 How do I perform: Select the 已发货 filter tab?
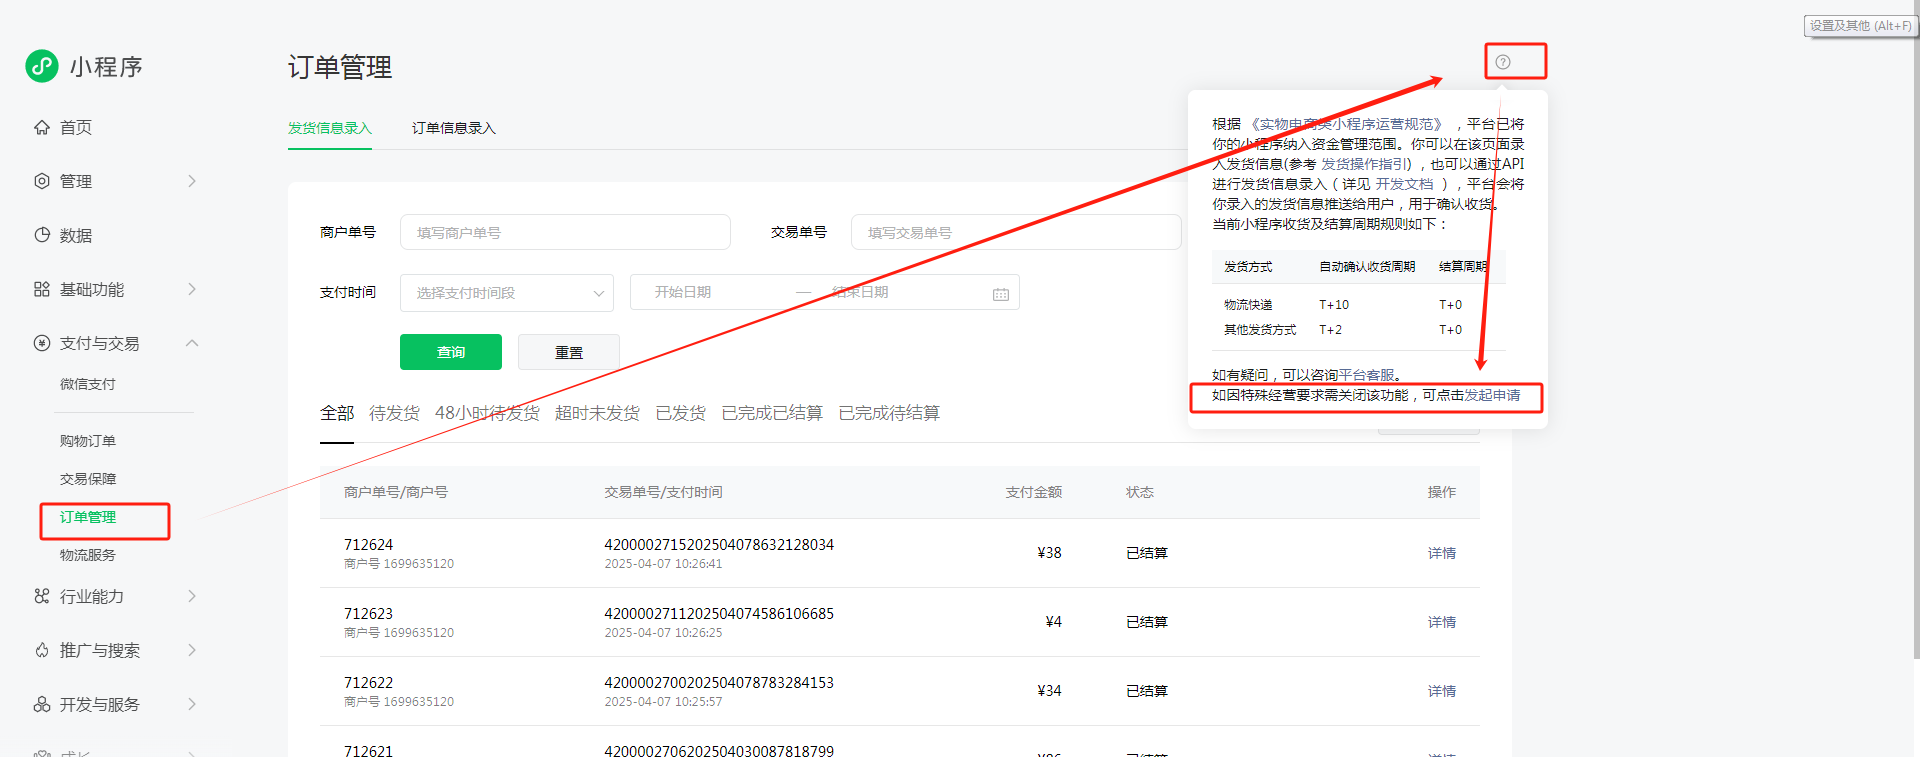coord(681,413)
